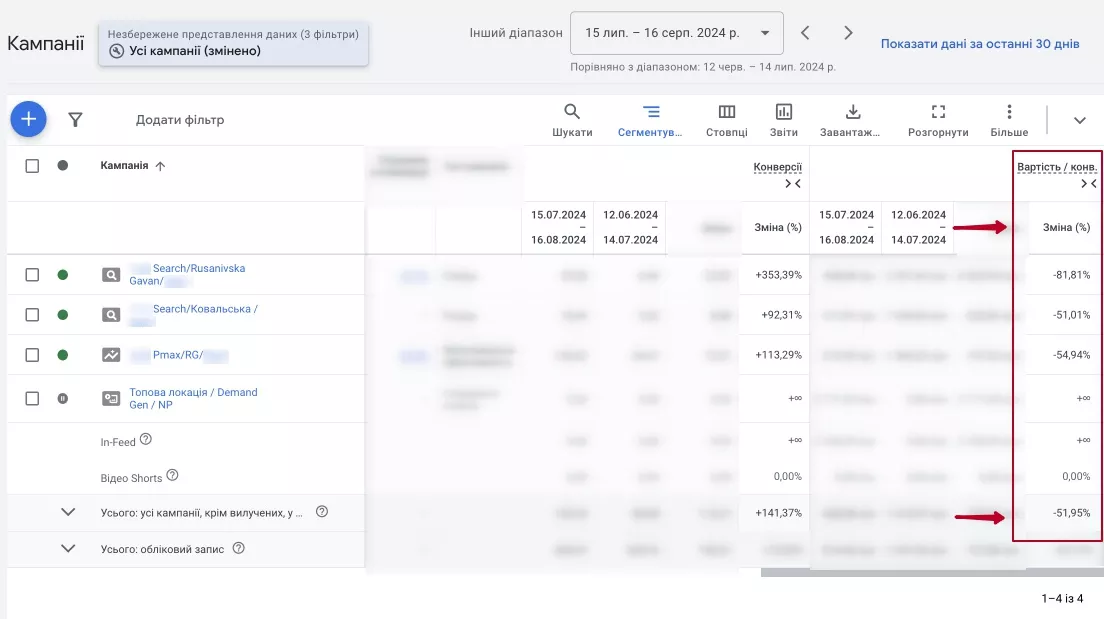Screen dimensions: 1104x619
Task: Click search campaign icon in Rusanivska row
Action: coord(111,275)
